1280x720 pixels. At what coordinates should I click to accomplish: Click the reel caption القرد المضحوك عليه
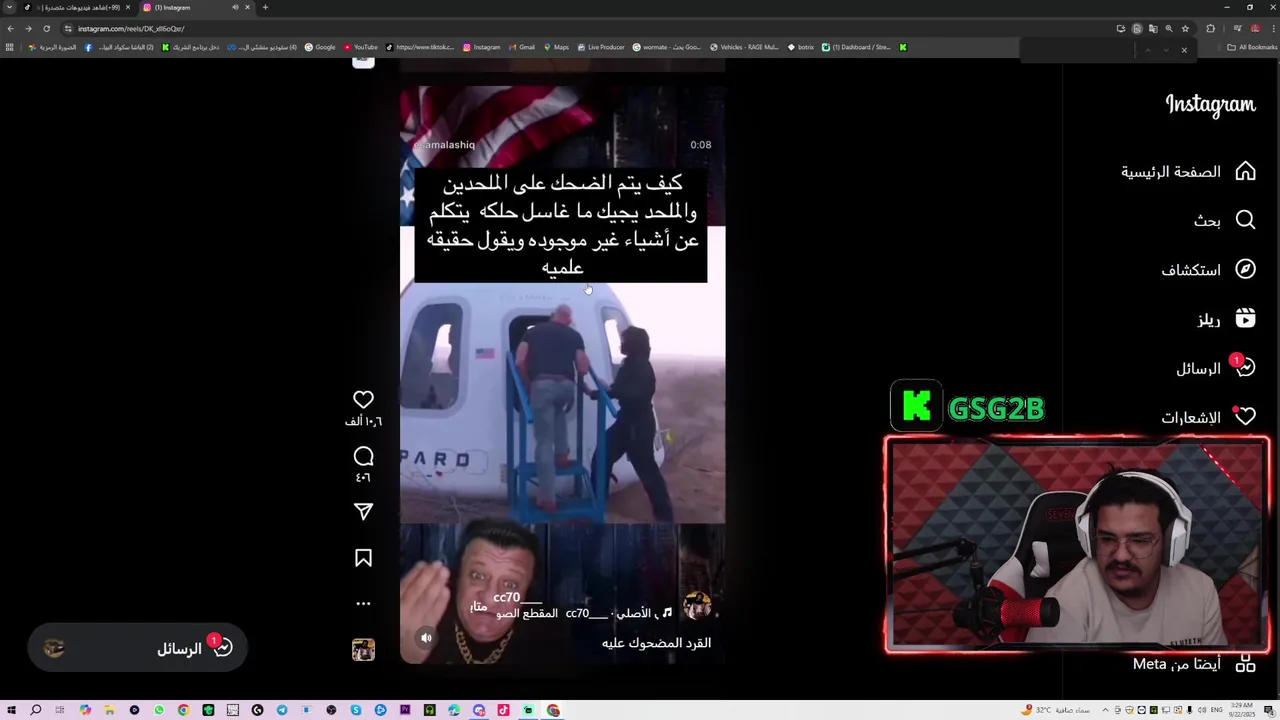[656, 643]
